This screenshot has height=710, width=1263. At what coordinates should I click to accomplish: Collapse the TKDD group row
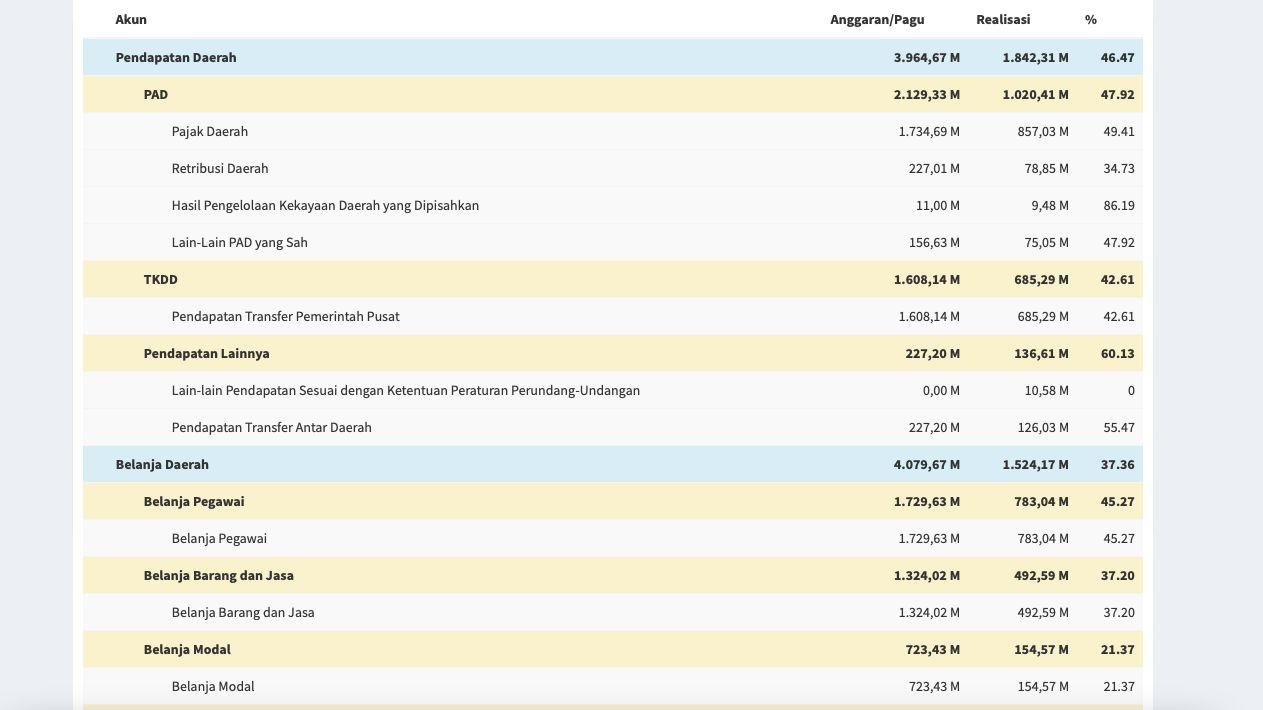point(161,280)
